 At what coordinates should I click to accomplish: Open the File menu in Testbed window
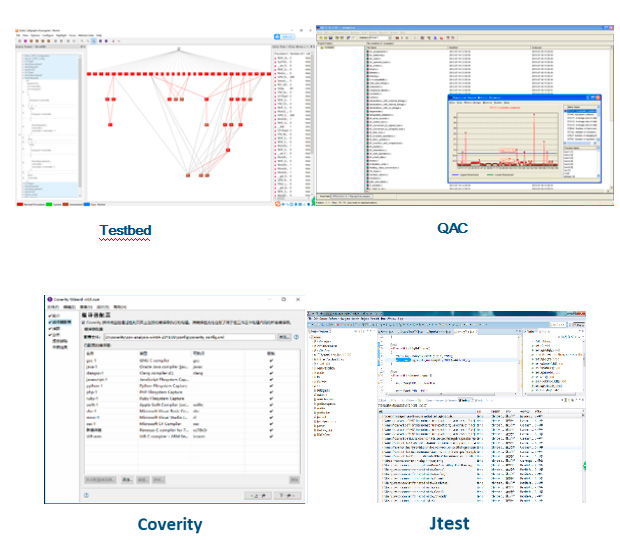[19, 34]
